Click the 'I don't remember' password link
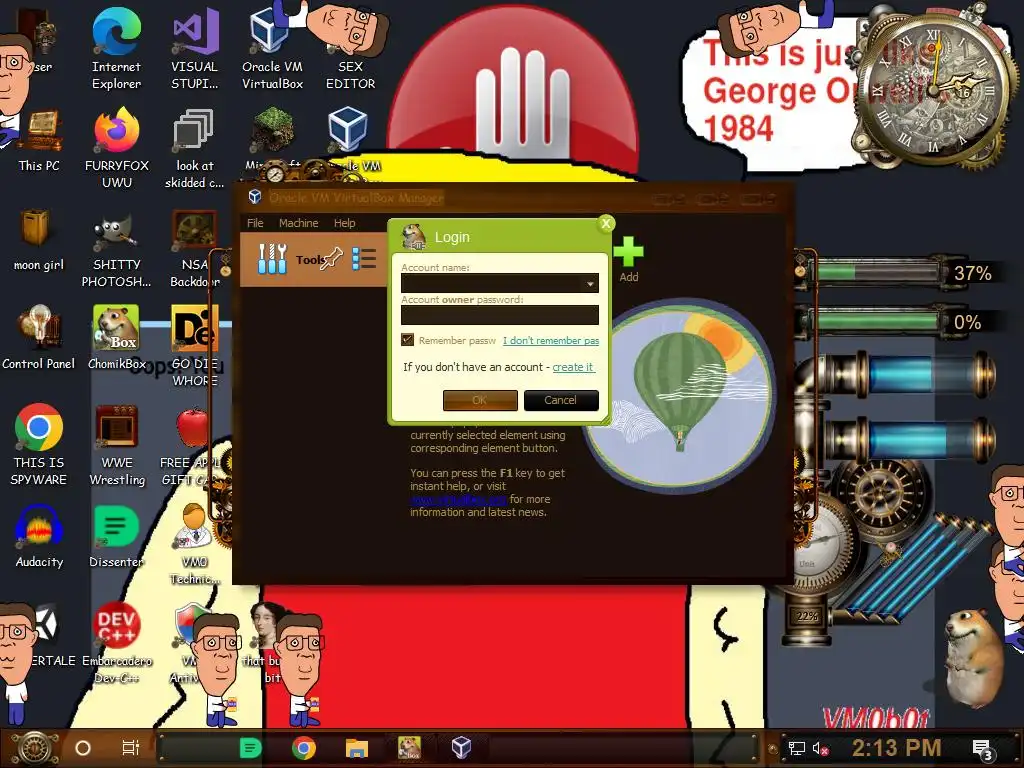This screenshot has height=768, width=1024. 551,340
